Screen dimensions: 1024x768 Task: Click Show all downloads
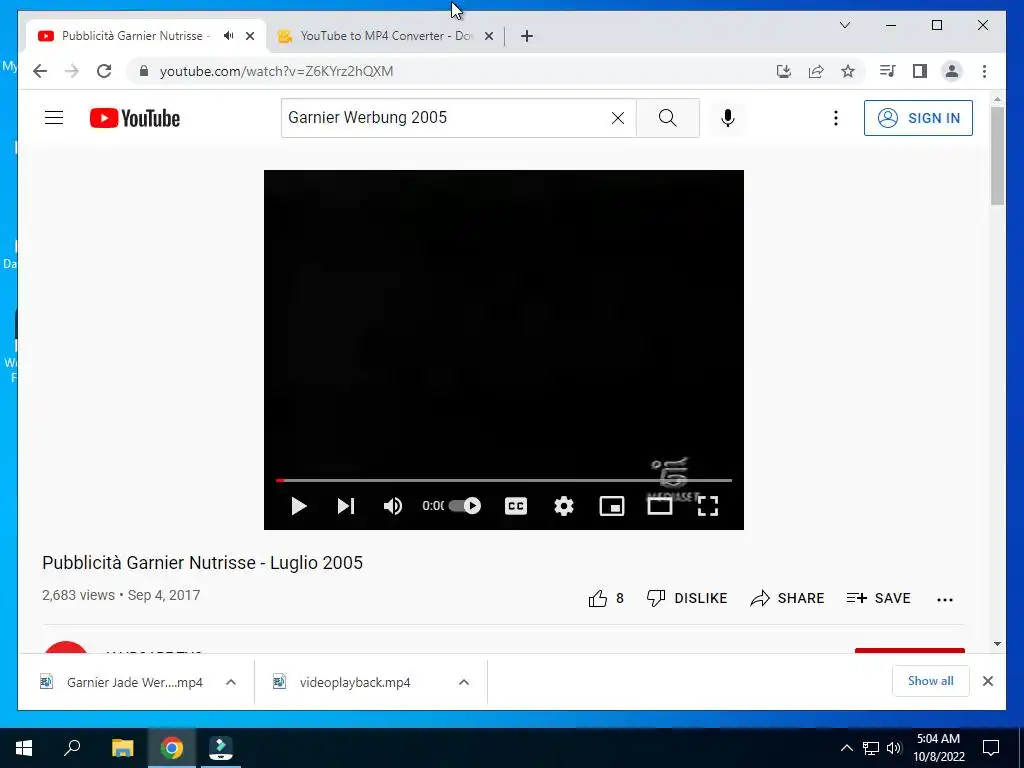[931, 681]
